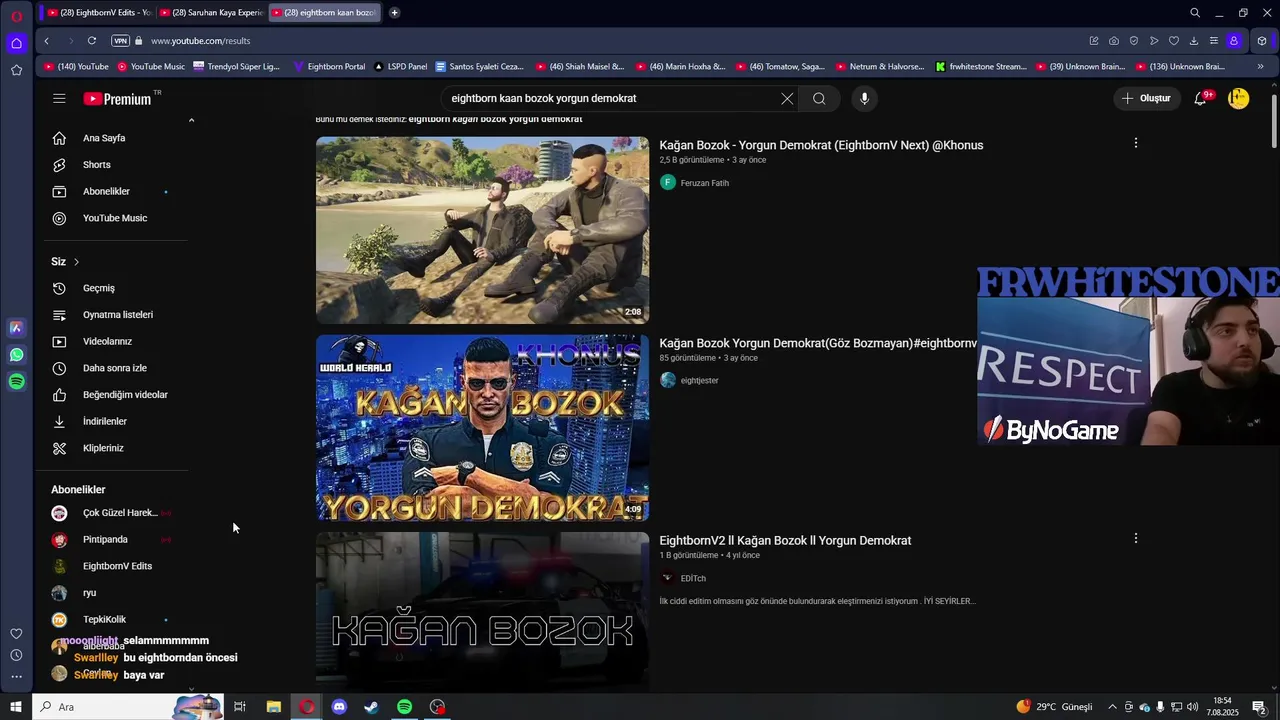Open Steam from the Windows taskbar
The width and height of the screenshot is (1280, 720).
[371, 707]
